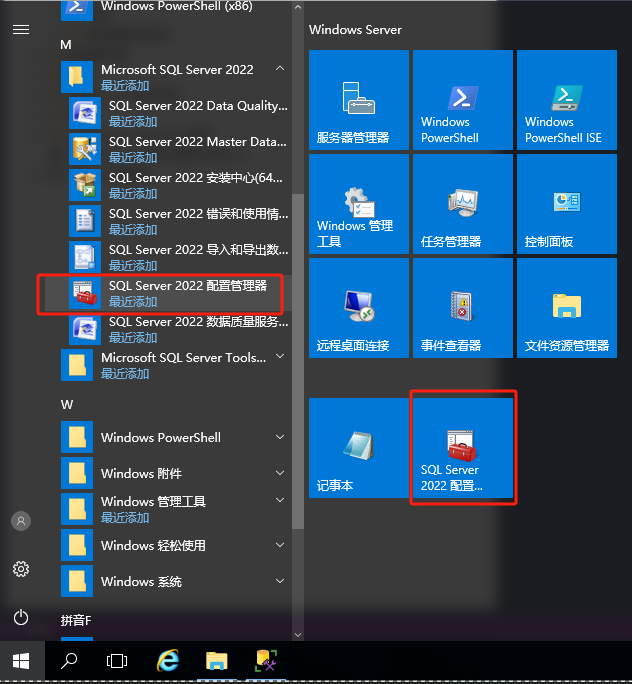
Task: Click the app list scrollbar down arrow
Action: (297, 633)
